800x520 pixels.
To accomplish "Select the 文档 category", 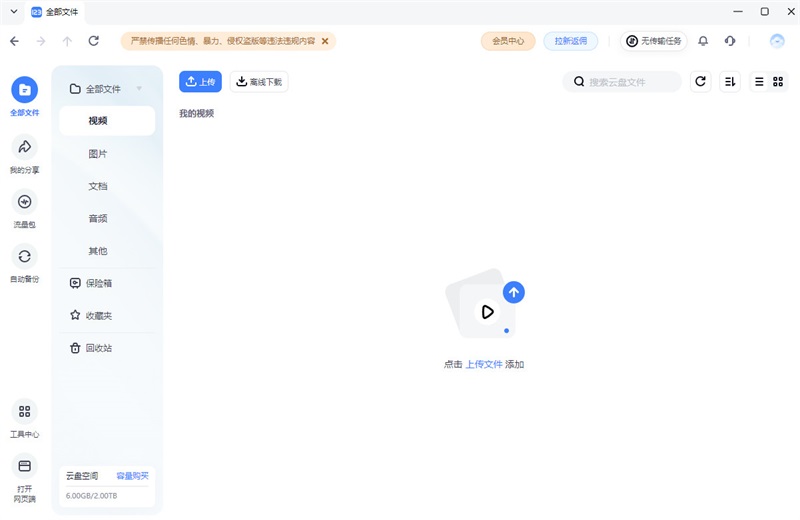I will (x=98, y=186).
